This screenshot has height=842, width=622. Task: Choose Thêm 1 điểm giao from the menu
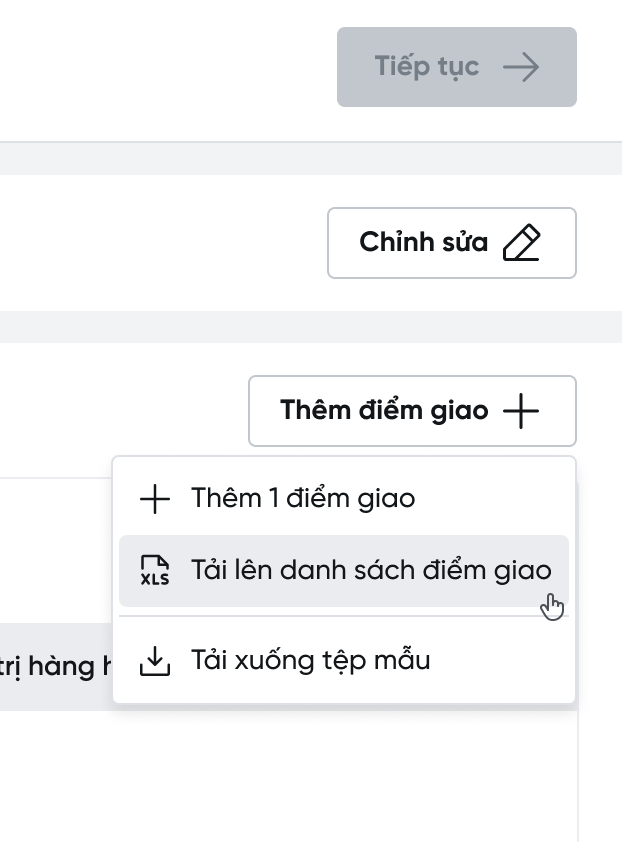(303, 498)
